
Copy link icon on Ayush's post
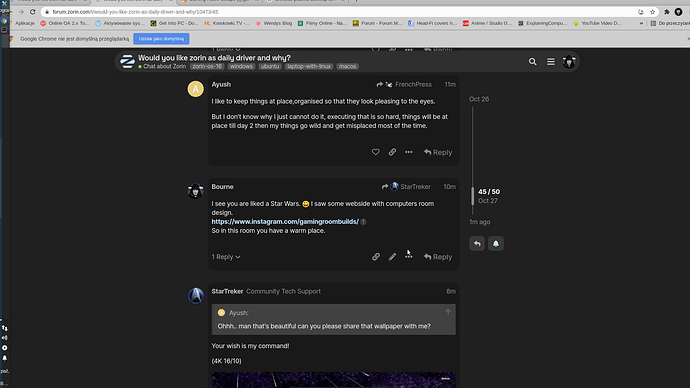392,152
